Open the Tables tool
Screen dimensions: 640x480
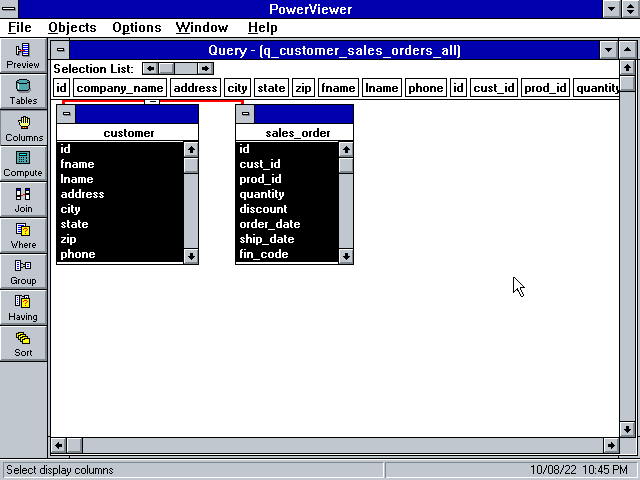[23, 92]
